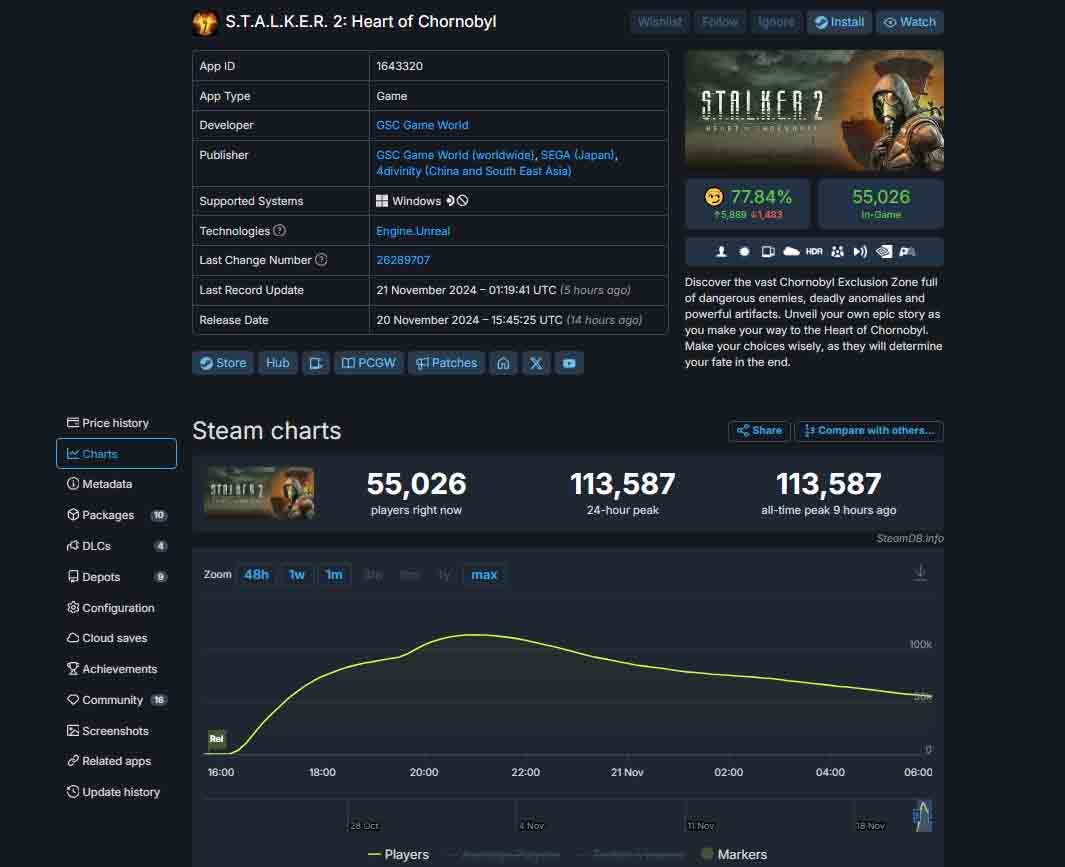Viewport: 1065px width, 867px height.
Task: Open Depots section in sidebar
Action: click(x=116, y=577)
